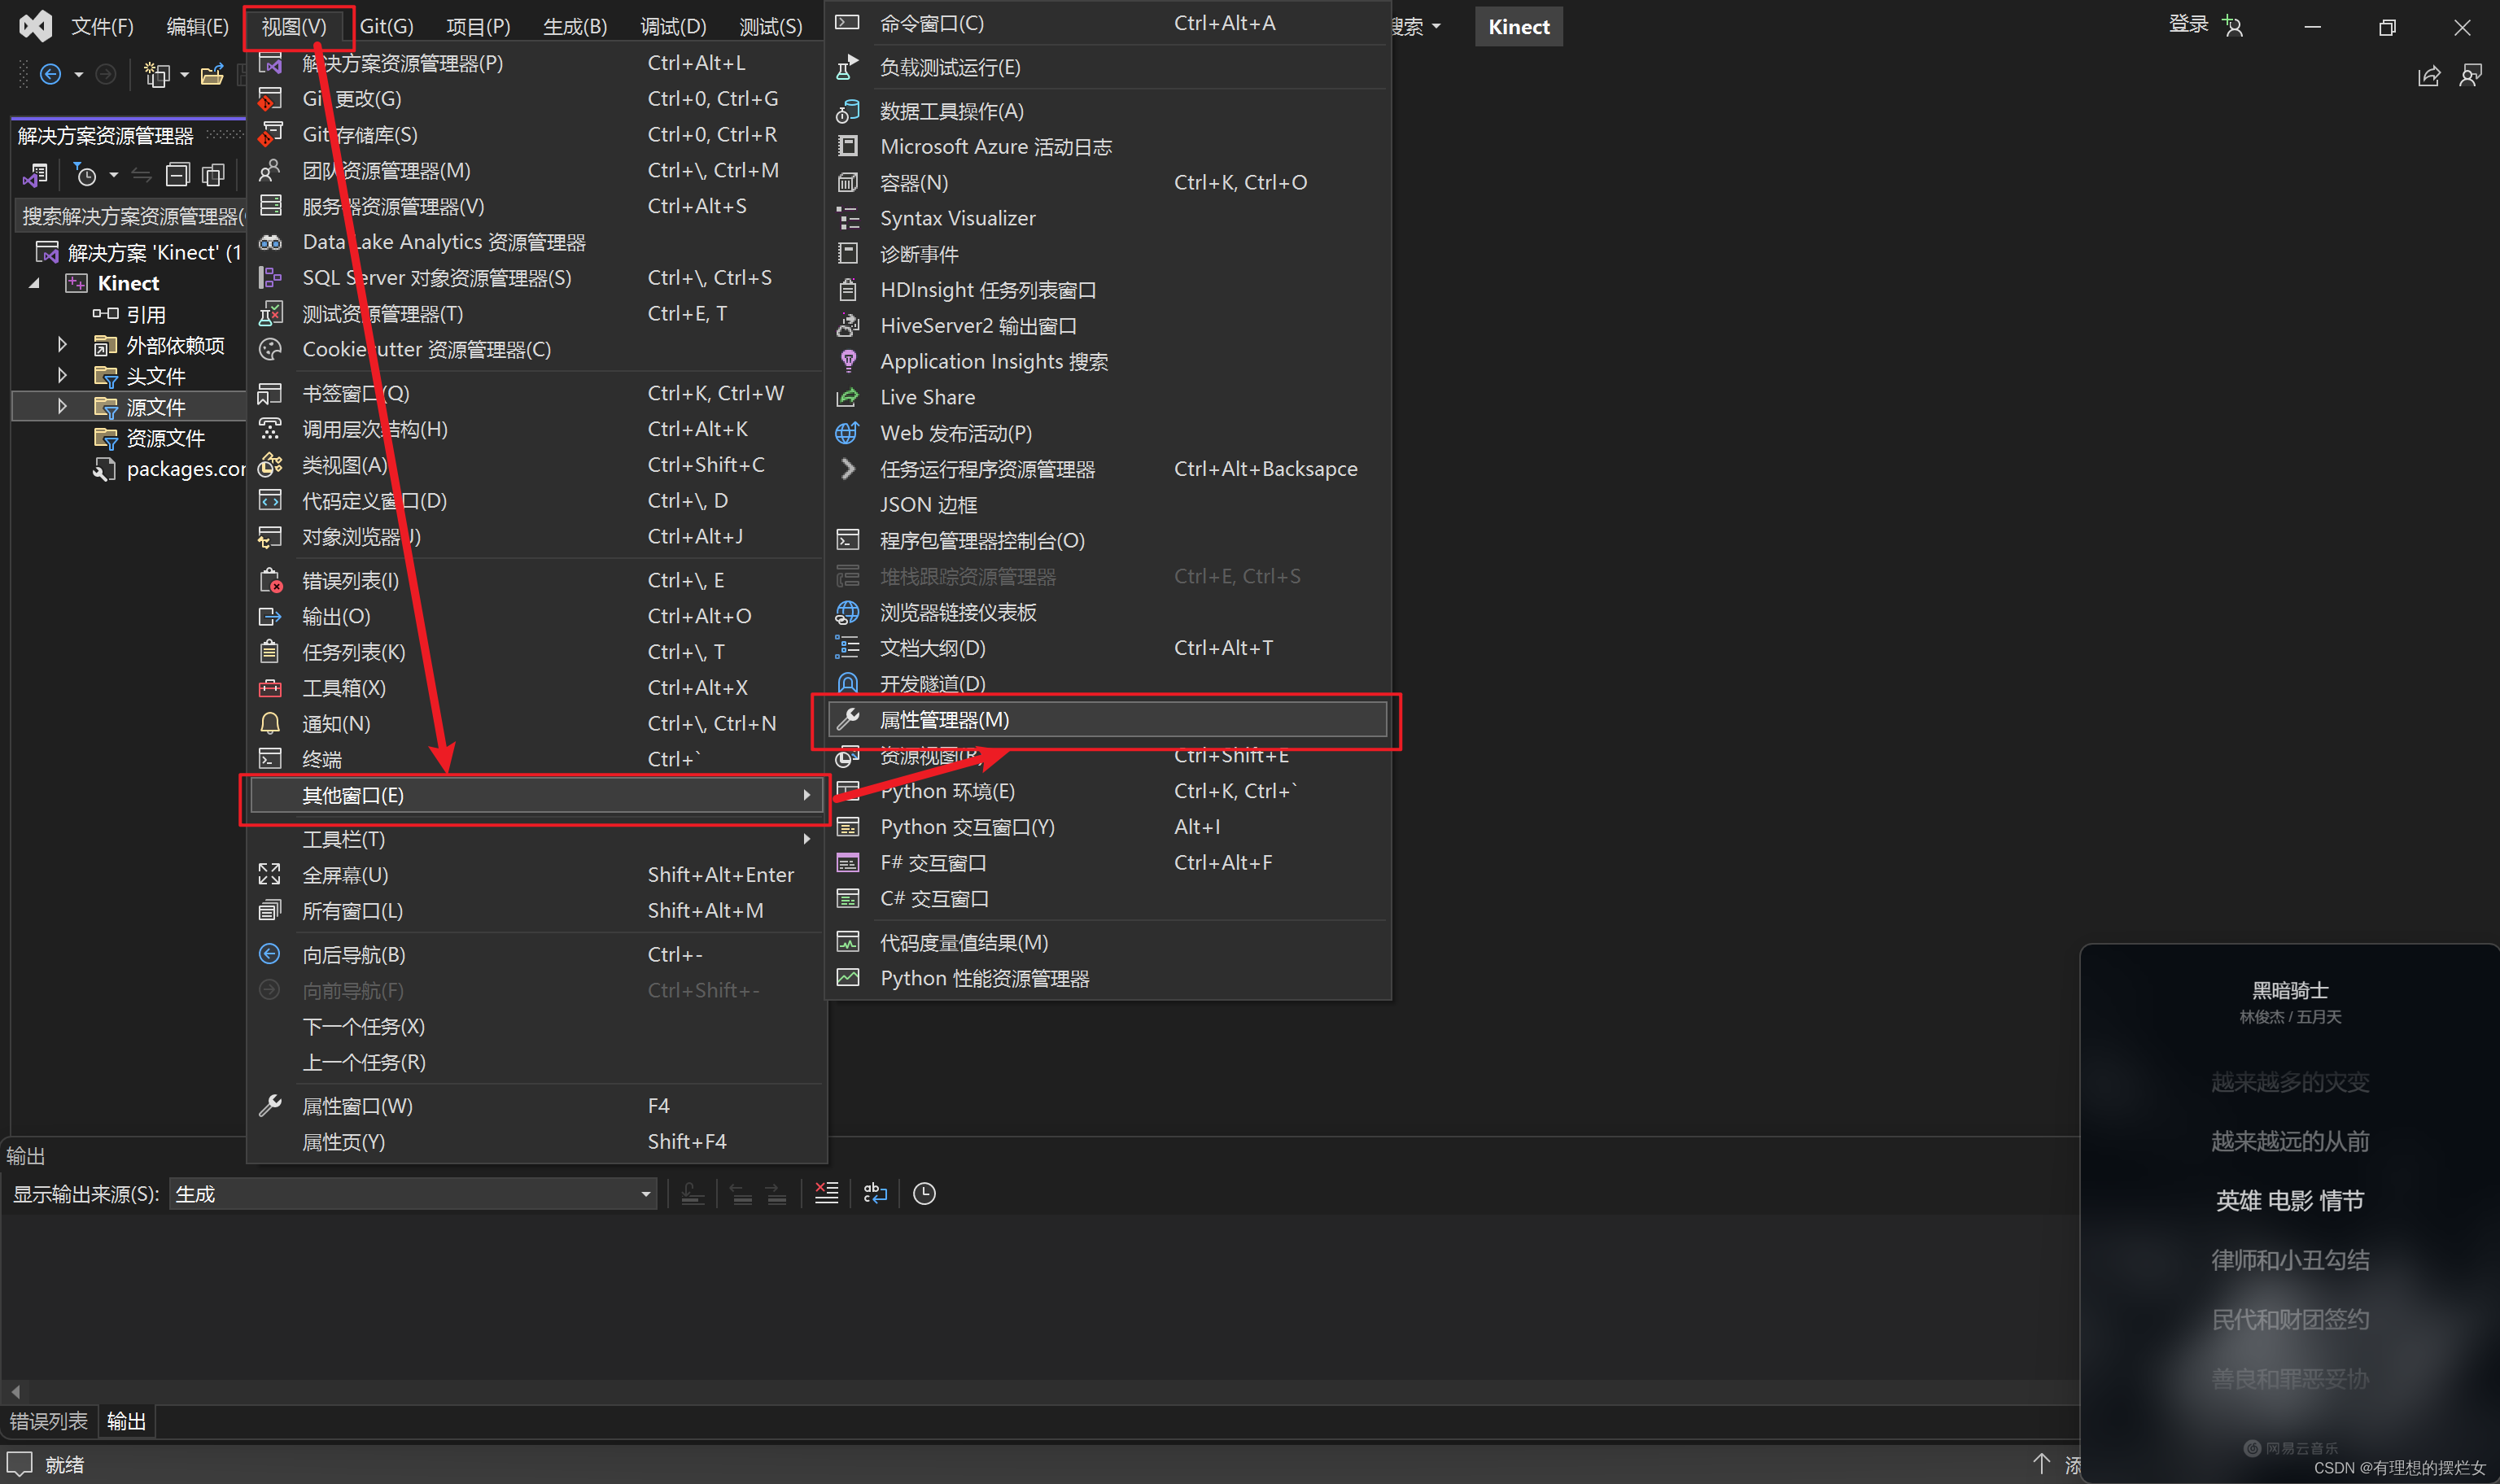This screenshot has height=1484, width=2500.
Task: Click the collapse all icon in Solution Explorer
Action: (x=177, y=174)
